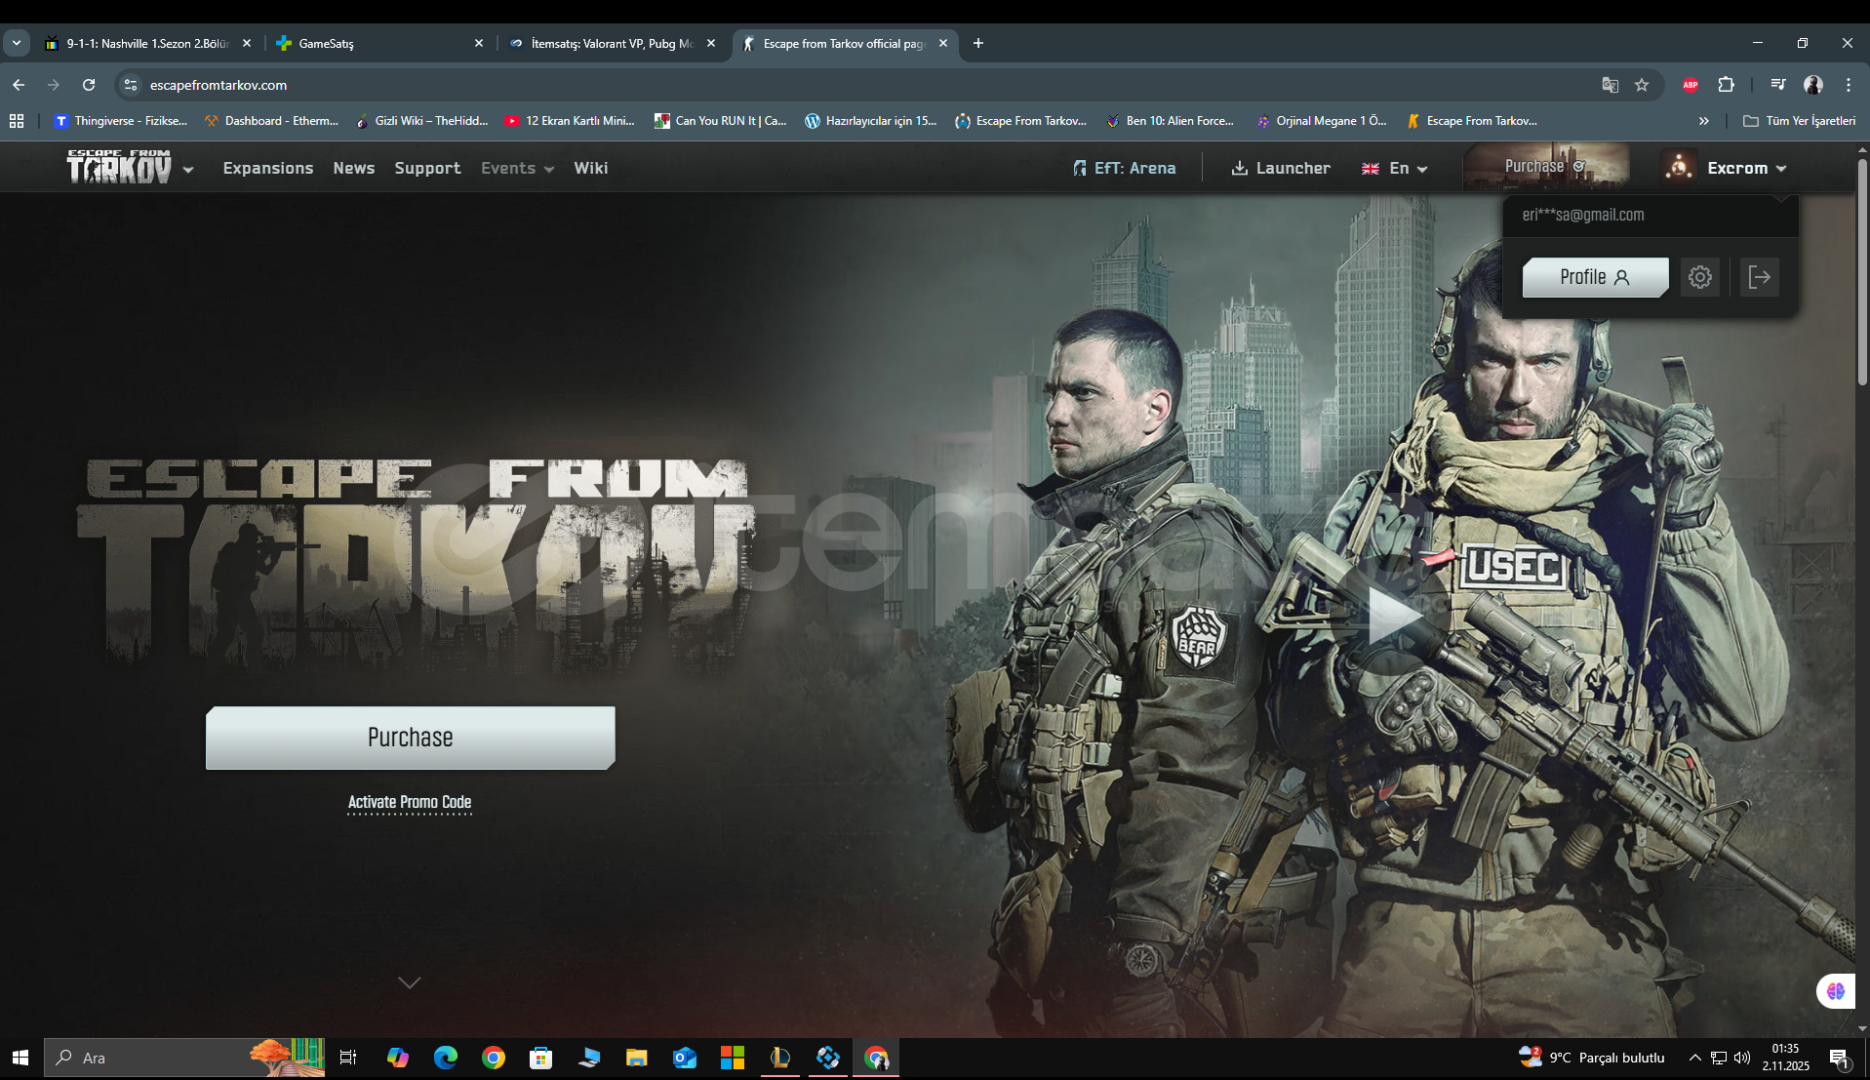Launch Copilot from the taskbar

tap(397, 1058)
